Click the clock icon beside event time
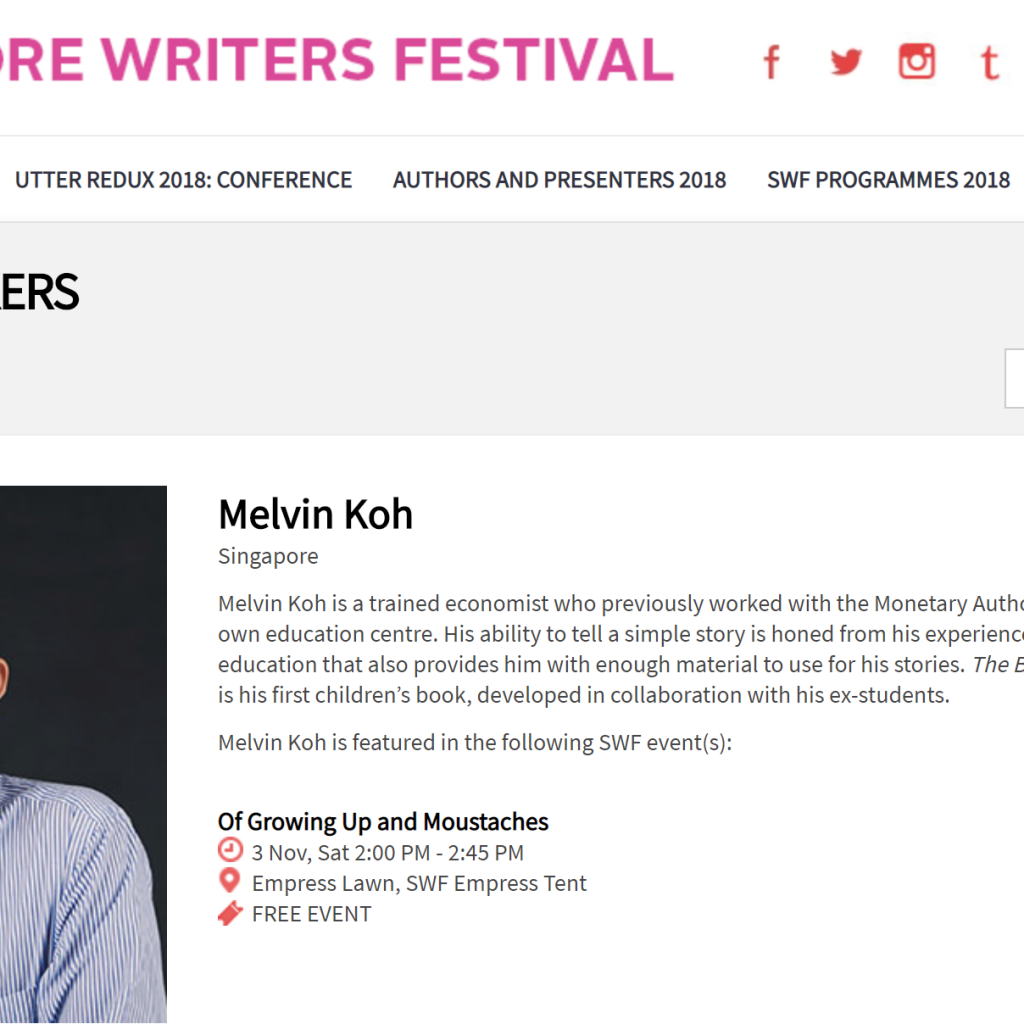The image size is (1024, 1024). tap(230, 850)
